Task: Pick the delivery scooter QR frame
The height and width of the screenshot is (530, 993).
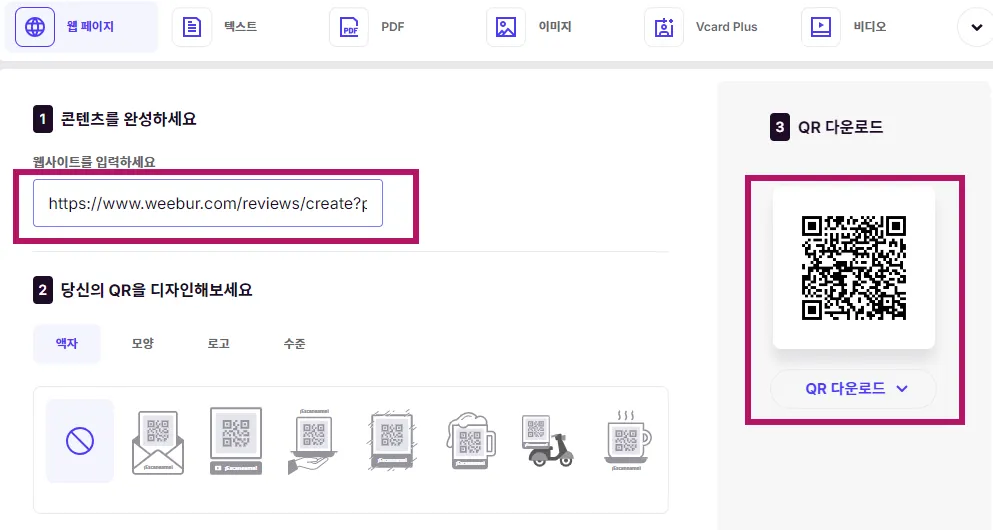Action: pyautogui.click(x=548, y=441)
